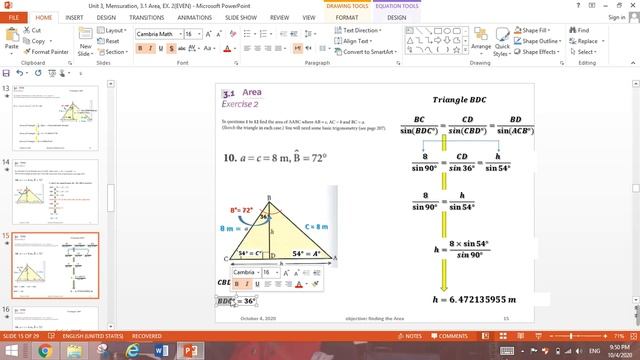640x360 pixels.
Task: Start slide show from status bar
Action: 538,336
